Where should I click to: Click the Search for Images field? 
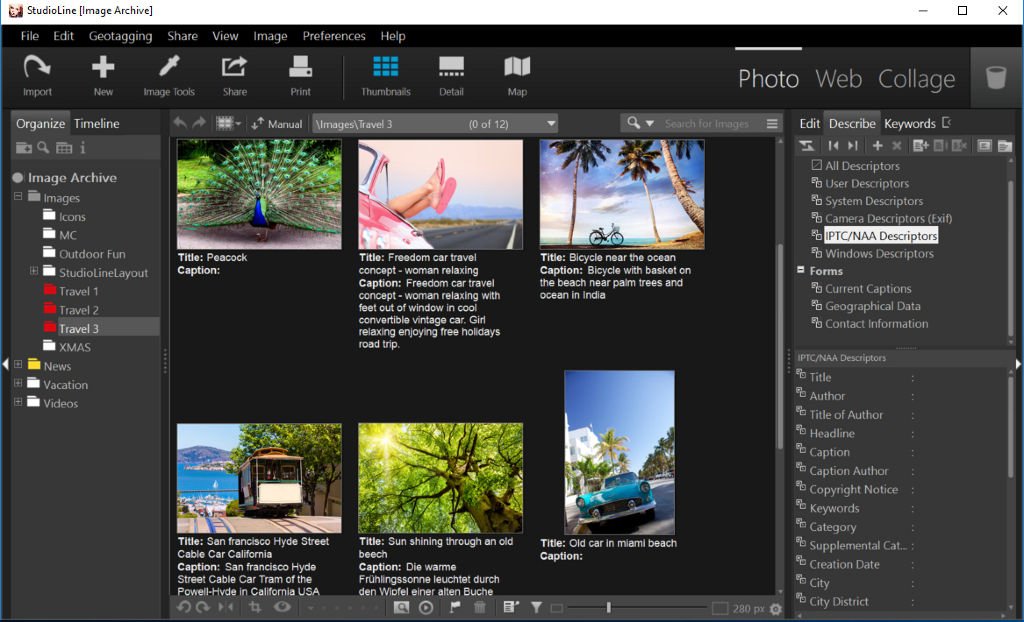click(707, 123)
